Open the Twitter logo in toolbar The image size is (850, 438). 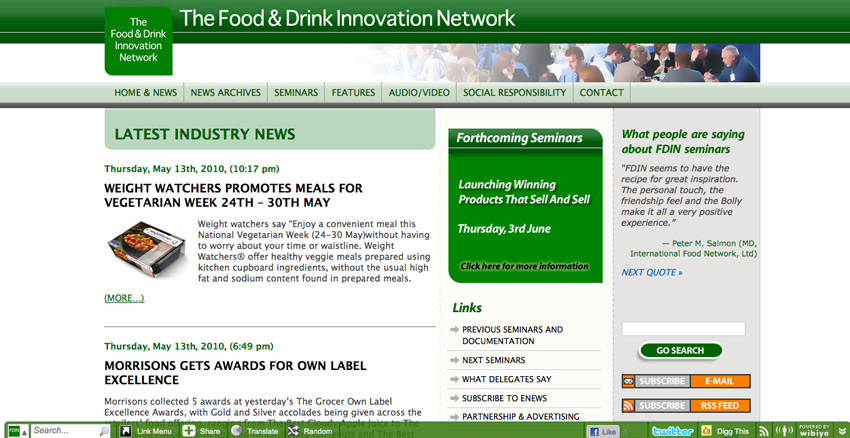[673, 431]
